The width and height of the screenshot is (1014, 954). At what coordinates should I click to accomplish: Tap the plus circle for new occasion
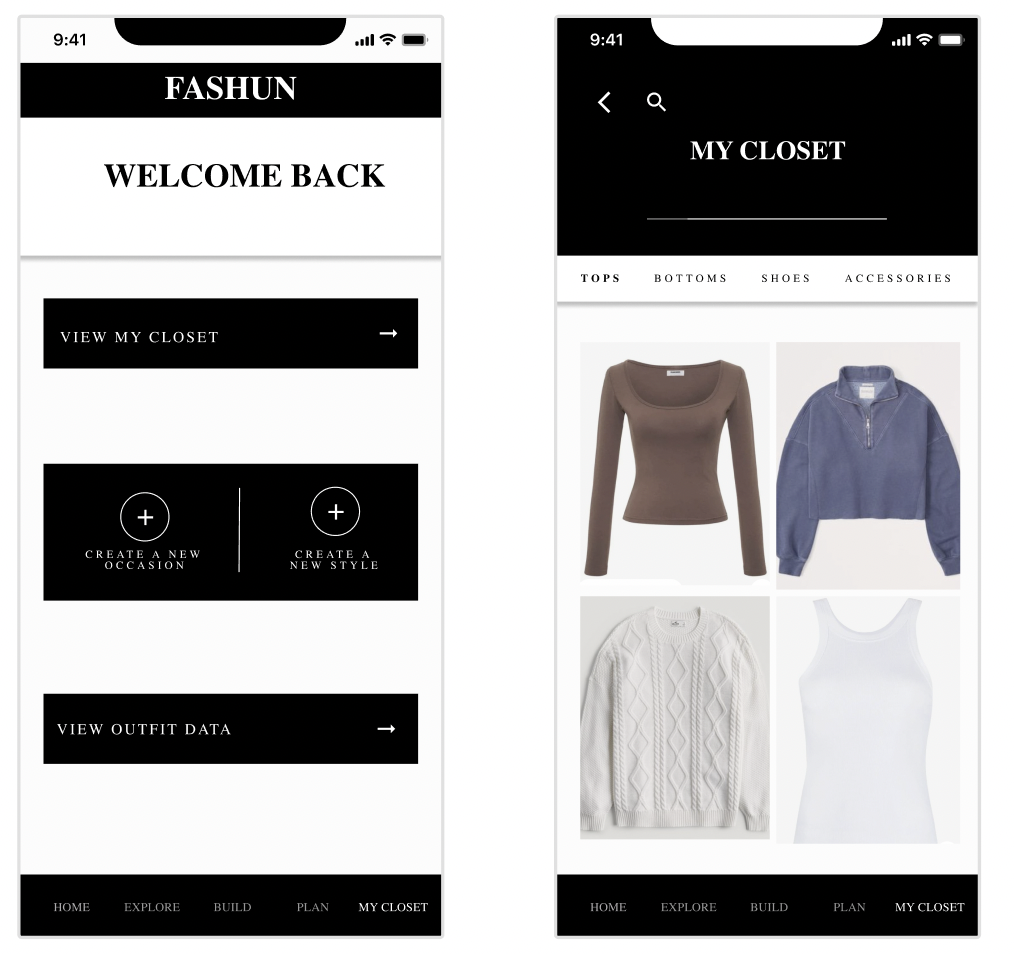145,517
